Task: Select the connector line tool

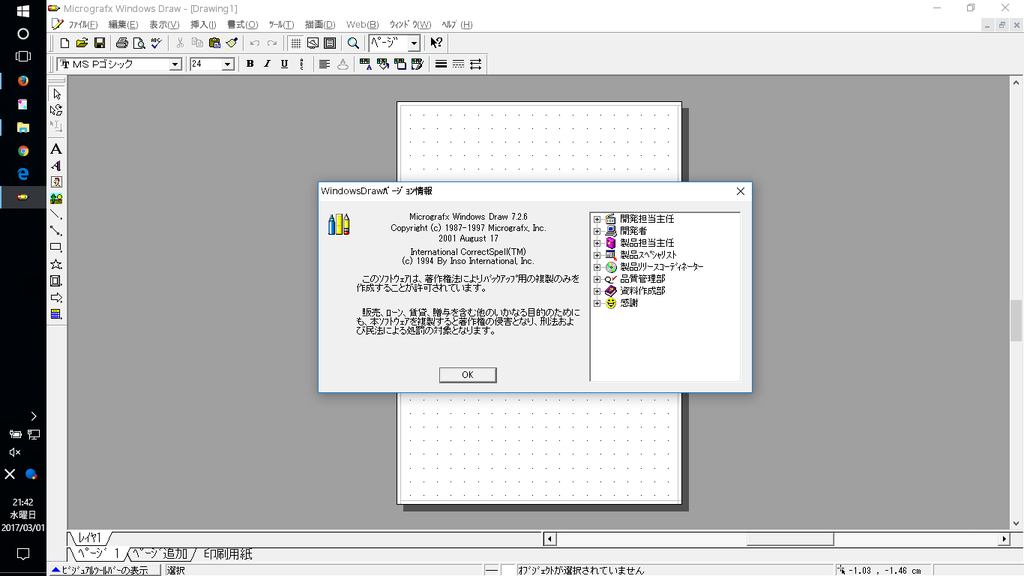Action: [x=56, y=231]
